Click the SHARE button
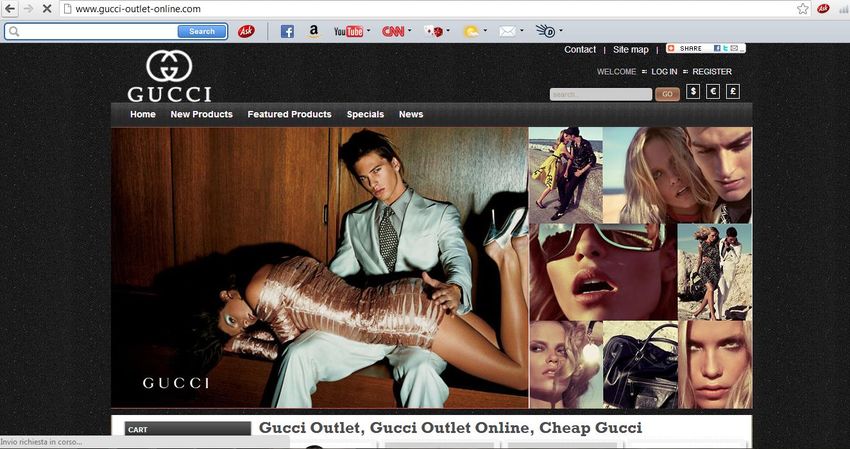Image resolution: width=850 pixels, height=449 pixels. pyautogui.click(x=706, y=48)
